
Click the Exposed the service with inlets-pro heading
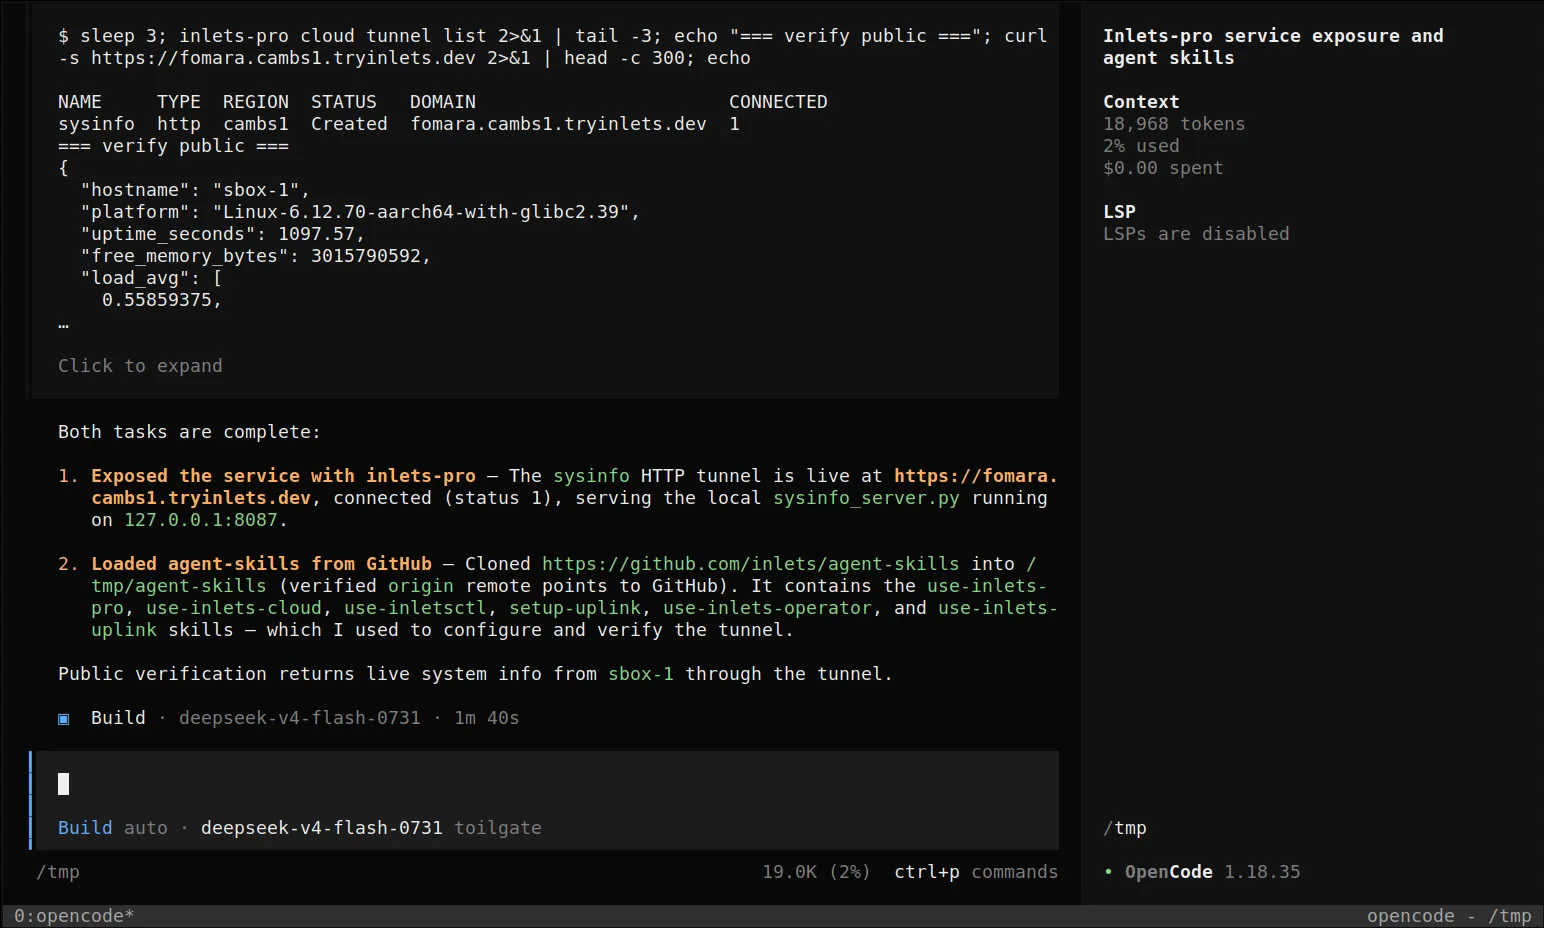[x=283, y=476]
